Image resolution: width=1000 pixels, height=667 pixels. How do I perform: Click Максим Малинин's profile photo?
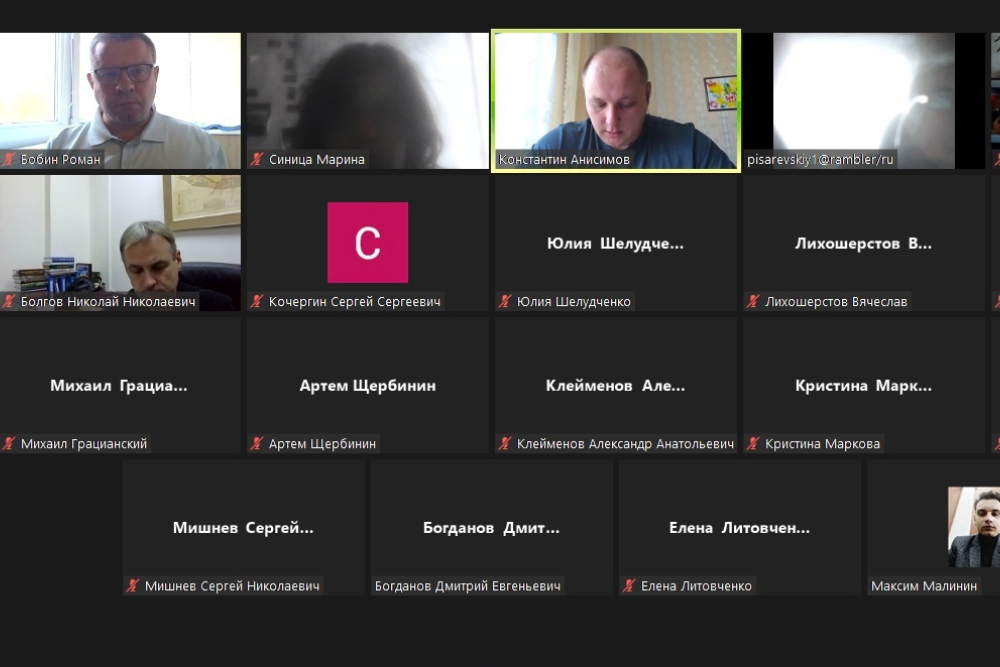tap(974, 527)
